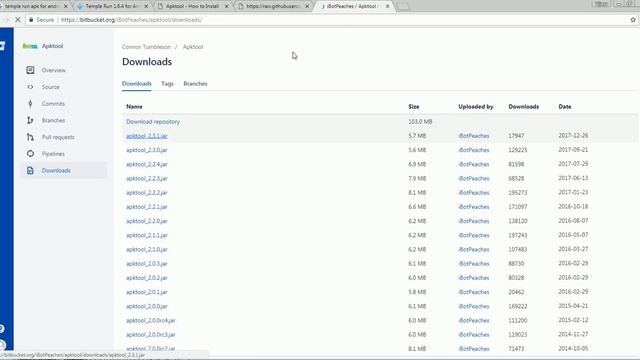Click the Date column header

(565, 107)
